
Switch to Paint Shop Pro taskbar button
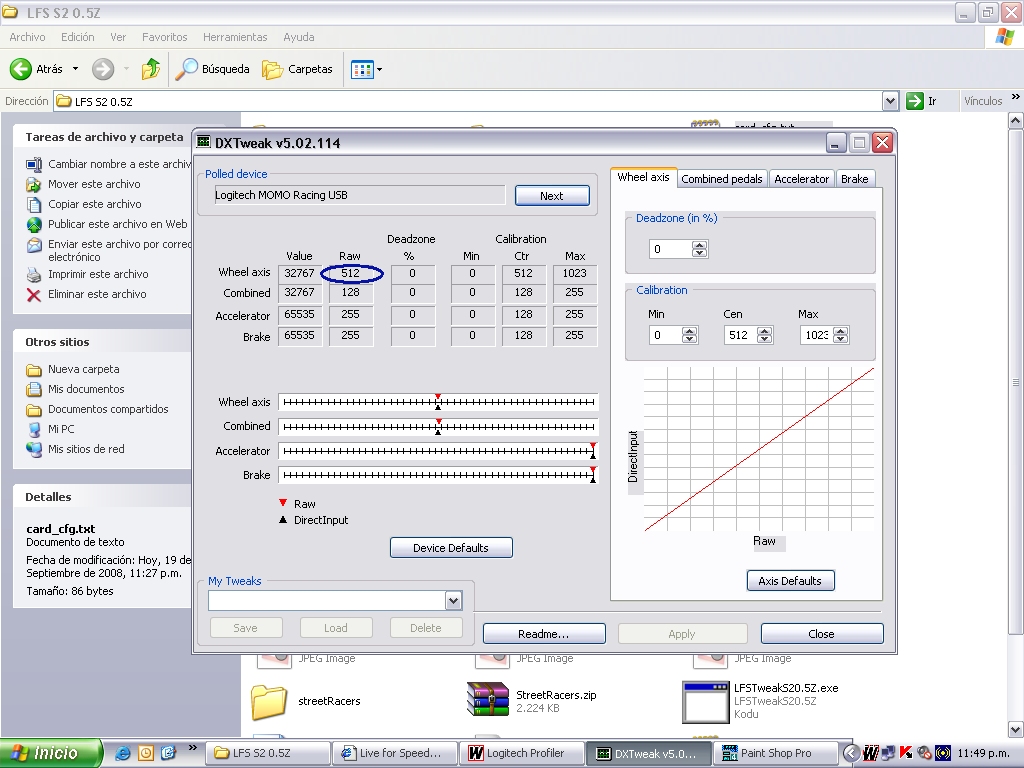coord(775,753)
